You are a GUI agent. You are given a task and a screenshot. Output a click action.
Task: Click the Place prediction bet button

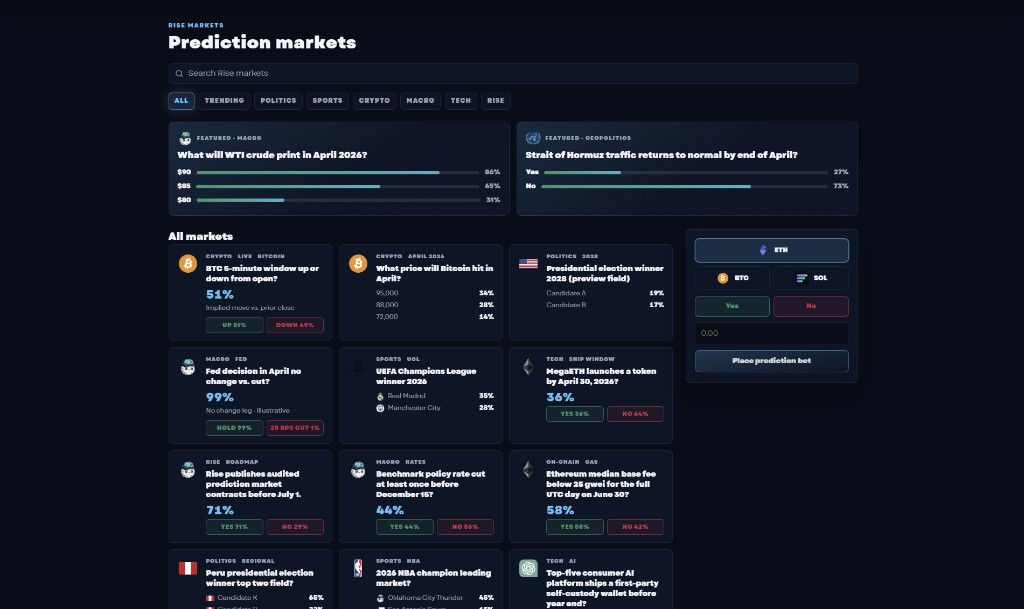coord(771,361)
